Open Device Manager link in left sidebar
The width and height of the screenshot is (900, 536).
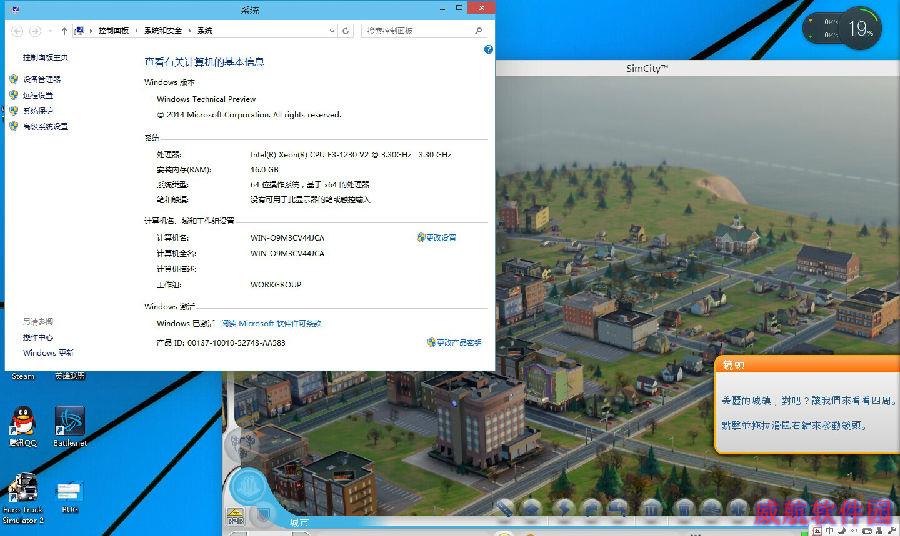pos(42,79)
